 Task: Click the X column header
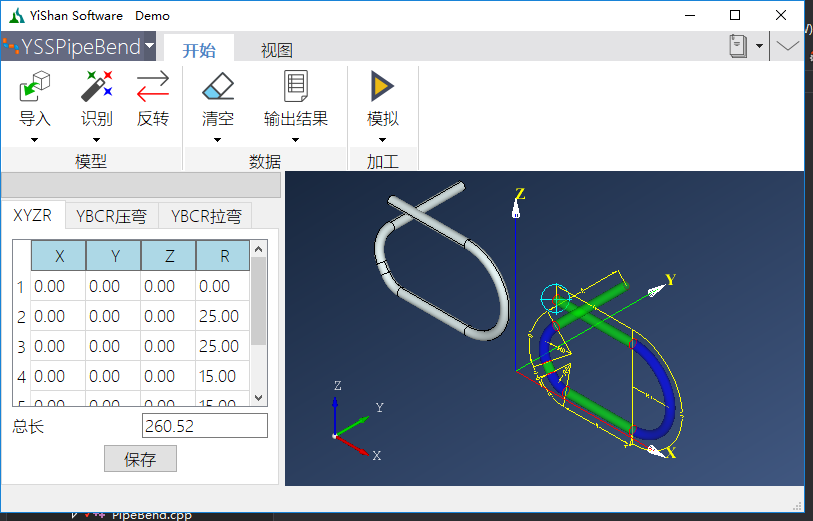pyautogui.click(x=59, y=256)
